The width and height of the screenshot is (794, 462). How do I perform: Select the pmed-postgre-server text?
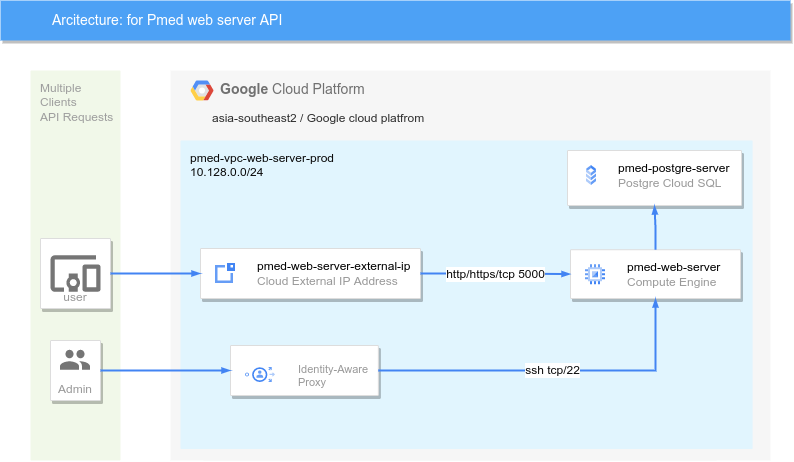(673, 168)
